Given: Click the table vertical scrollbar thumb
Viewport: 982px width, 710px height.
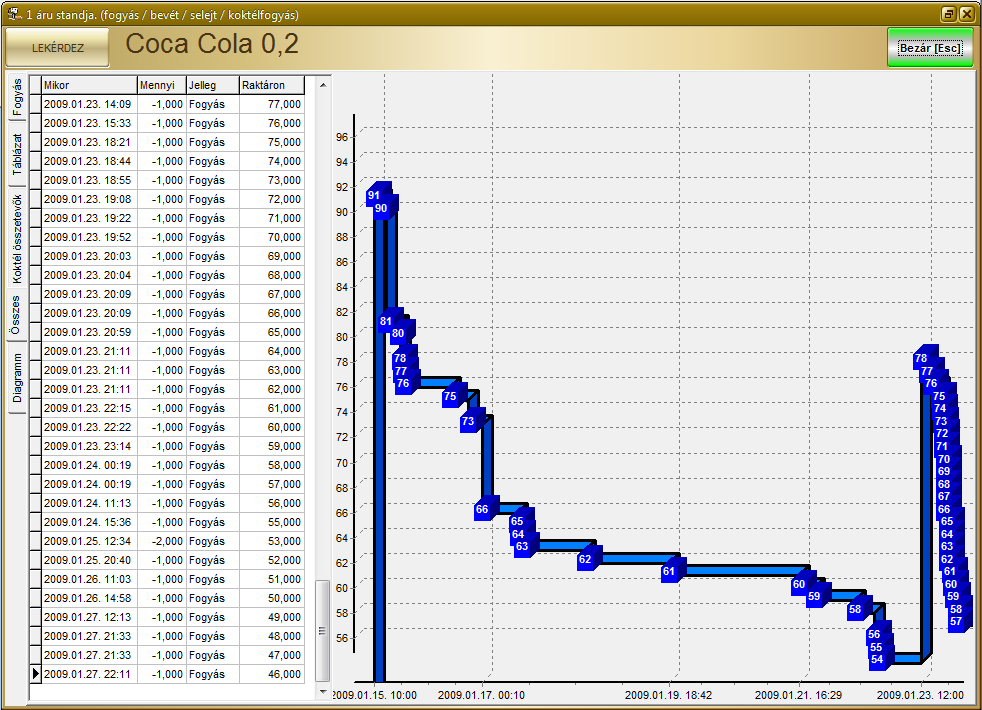Looking at the screenshot, I should click(323, 630).
